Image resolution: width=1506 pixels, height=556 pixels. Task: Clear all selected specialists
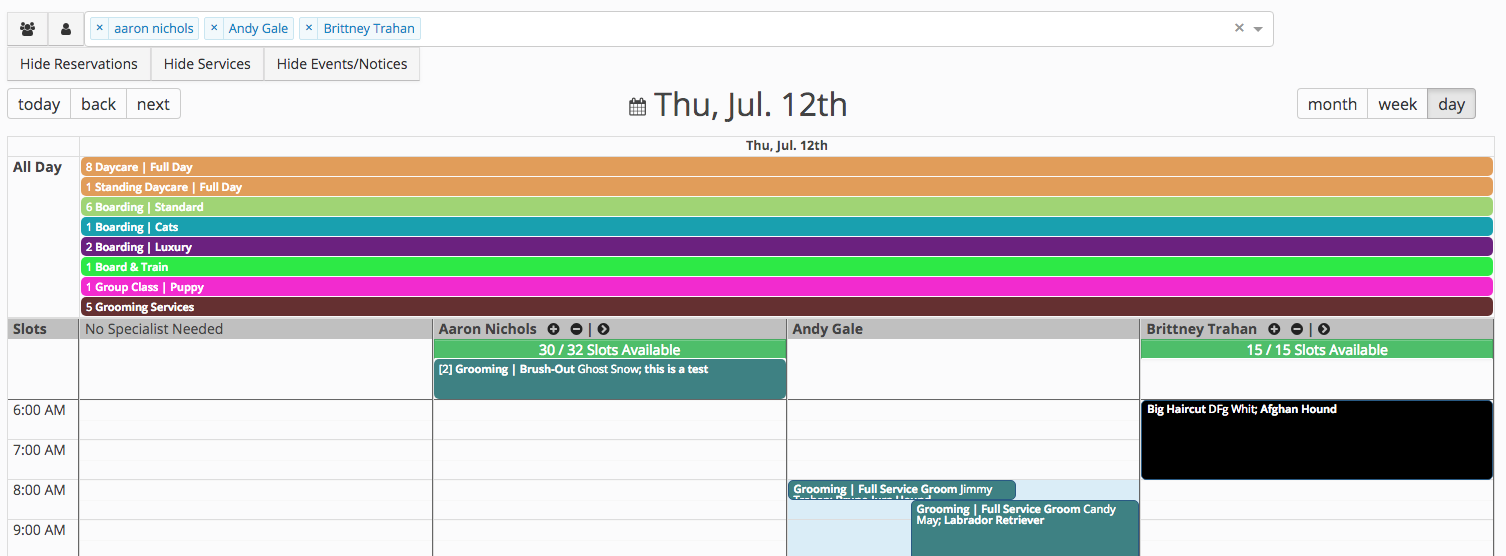(1239, 28)
